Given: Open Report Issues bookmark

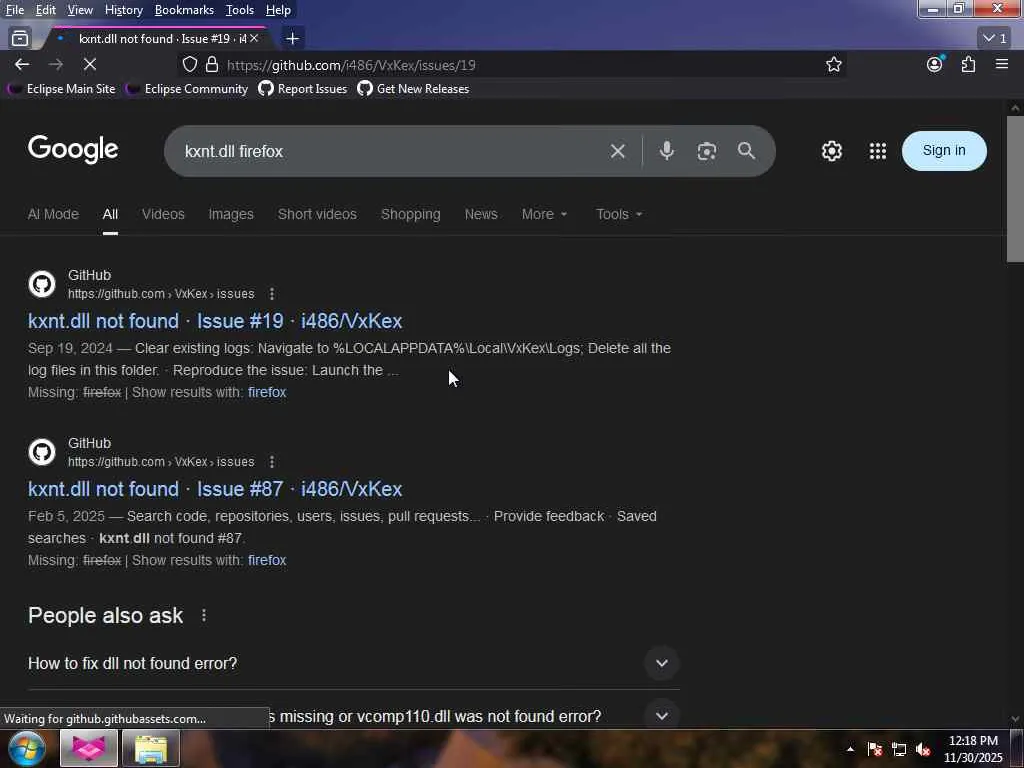Looking at the screenshot, I should [x=302, y=89].
